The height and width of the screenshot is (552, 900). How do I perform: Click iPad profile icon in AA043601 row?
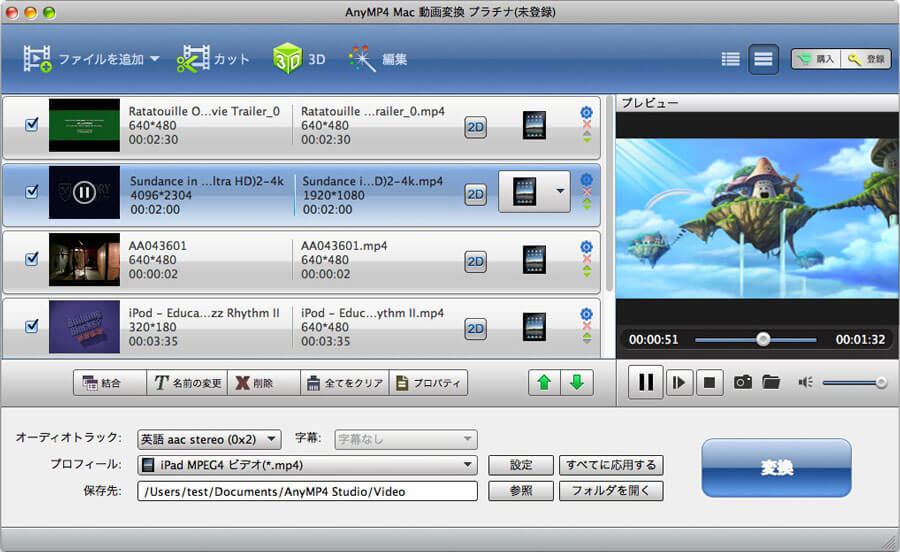click(x=534, y=260)
